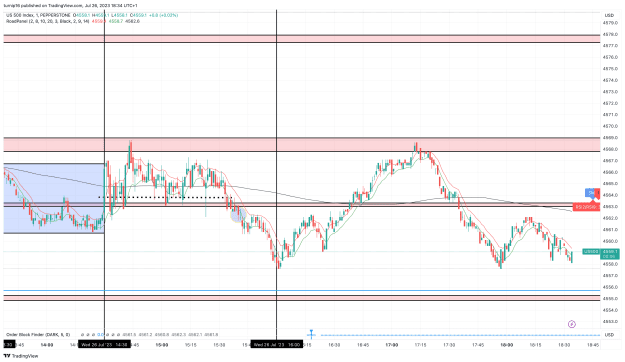
Task: Click the '18:45' time axis label
Action: point(592,345)
